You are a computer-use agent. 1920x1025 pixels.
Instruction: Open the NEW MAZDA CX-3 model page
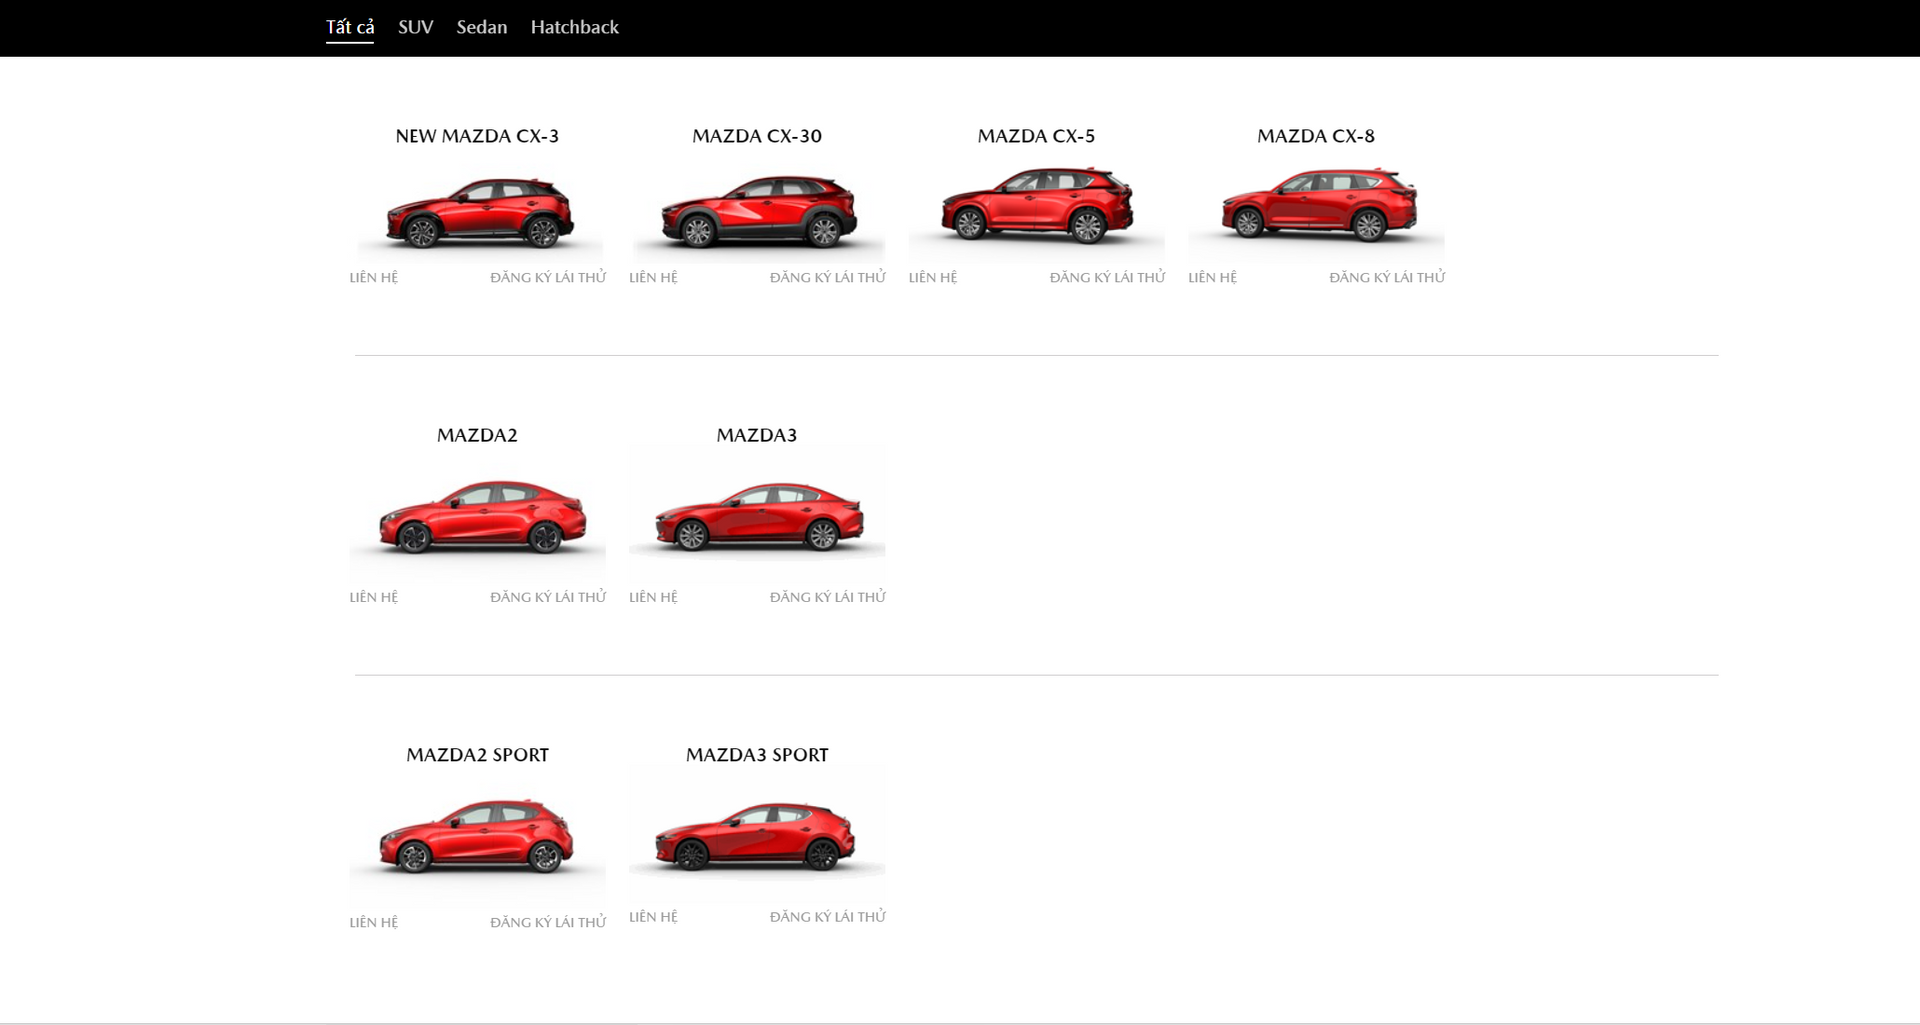tap(477, 136)
